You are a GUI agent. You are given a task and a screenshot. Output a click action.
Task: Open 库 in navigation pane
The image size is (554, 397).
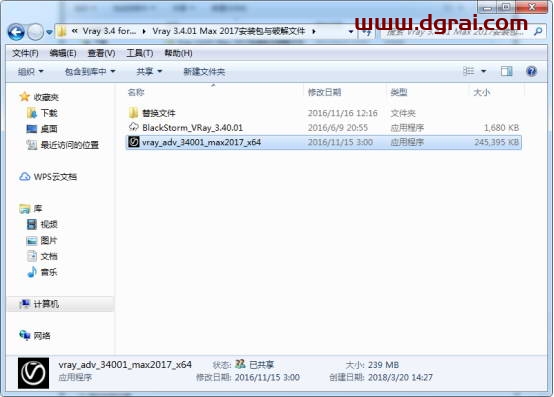pyautogui.click(x=37, y=208)
